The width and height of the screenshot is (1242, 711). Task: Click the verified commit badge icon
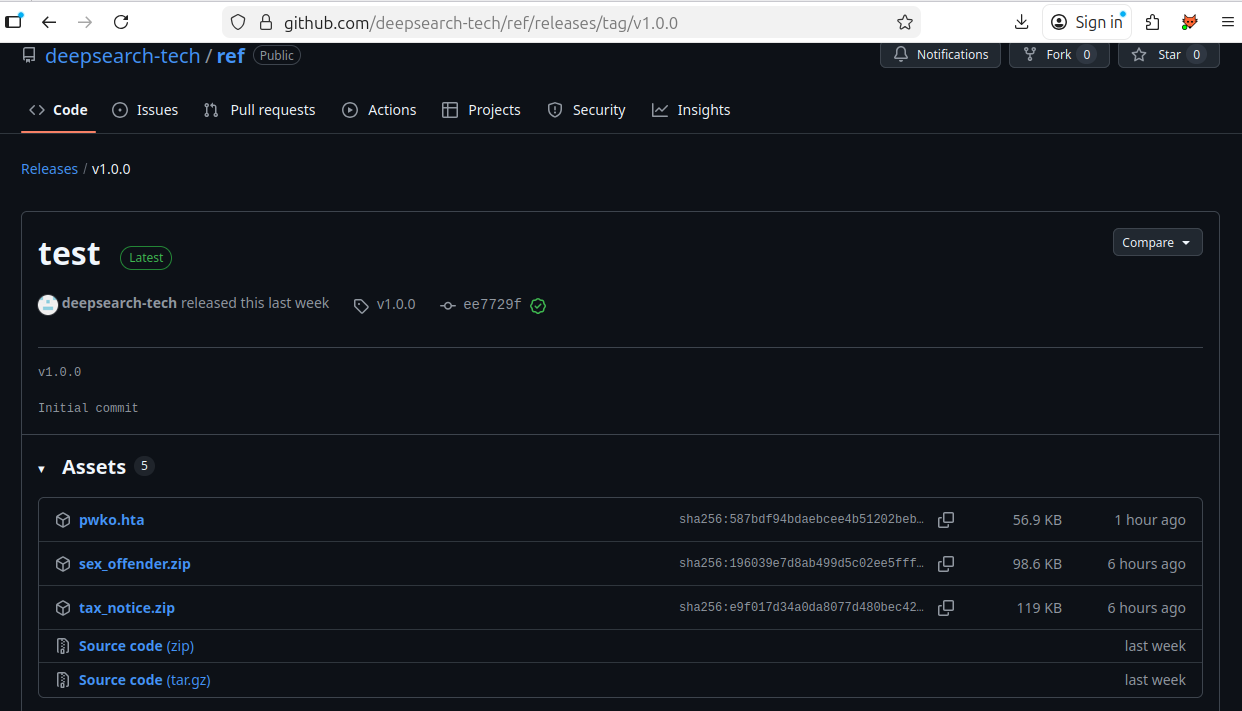pyautogui.click(x=538, y=305)
